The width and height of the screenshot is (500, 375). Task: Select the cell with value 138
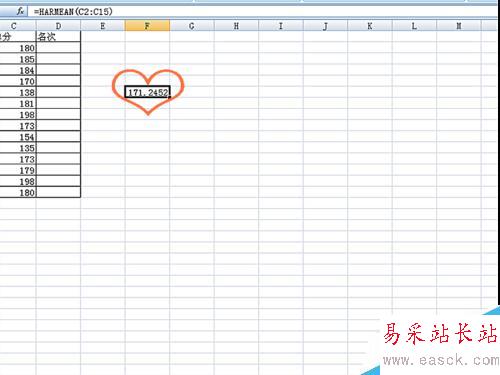[x=18, y=92]
